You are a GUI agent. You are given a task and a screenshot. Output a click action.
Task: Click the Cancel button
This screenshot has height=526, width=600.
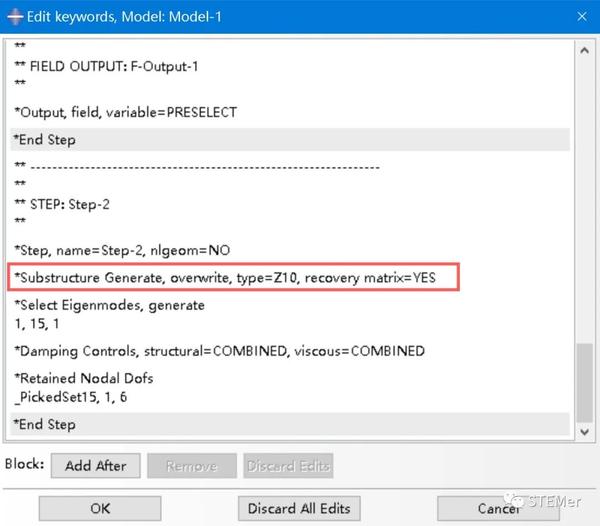[x=498, y=508]
